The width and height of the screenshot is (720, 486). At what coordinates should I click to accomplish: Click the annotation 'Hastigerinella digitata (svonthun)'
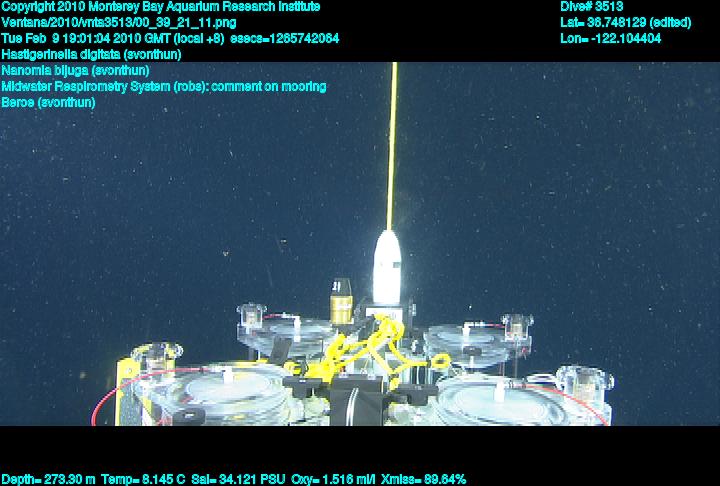91,54
